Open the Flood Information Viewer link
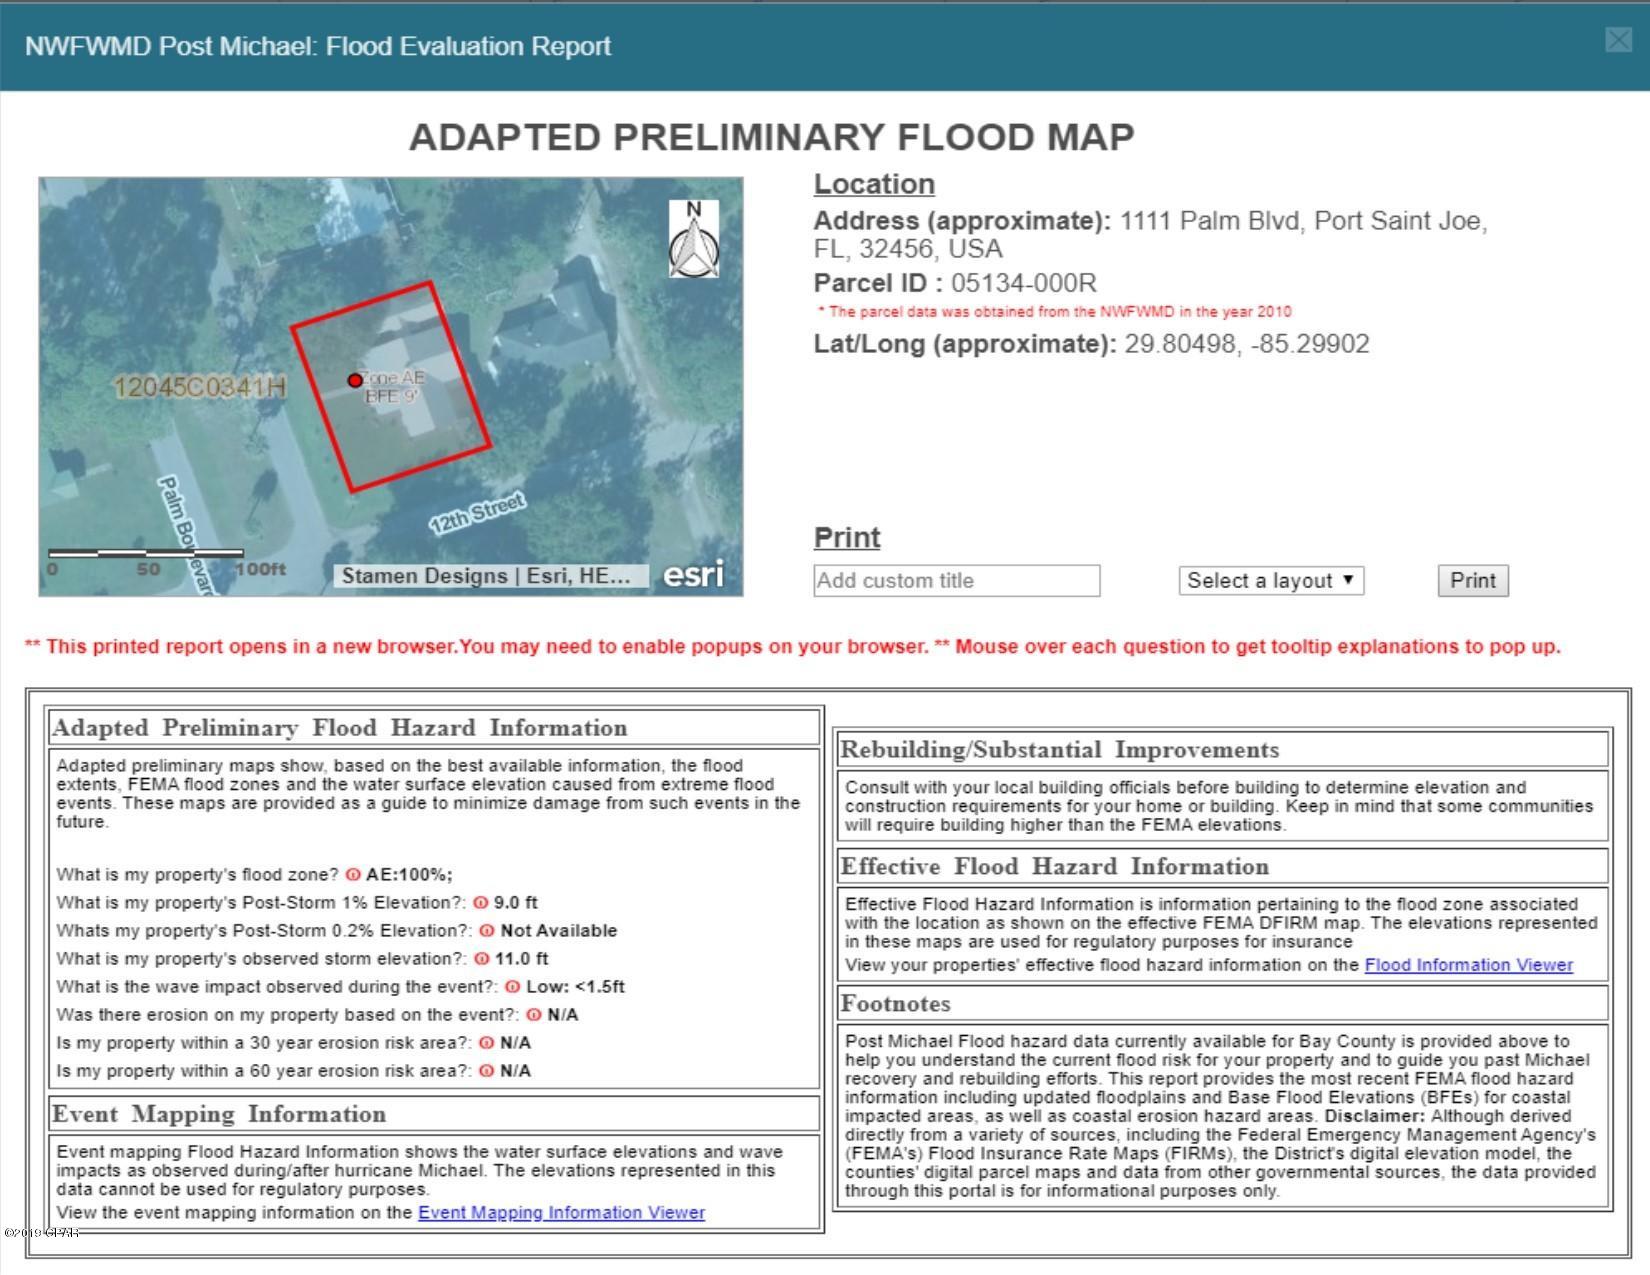The image size is (1650, 1275). (x=1469, y=966)
